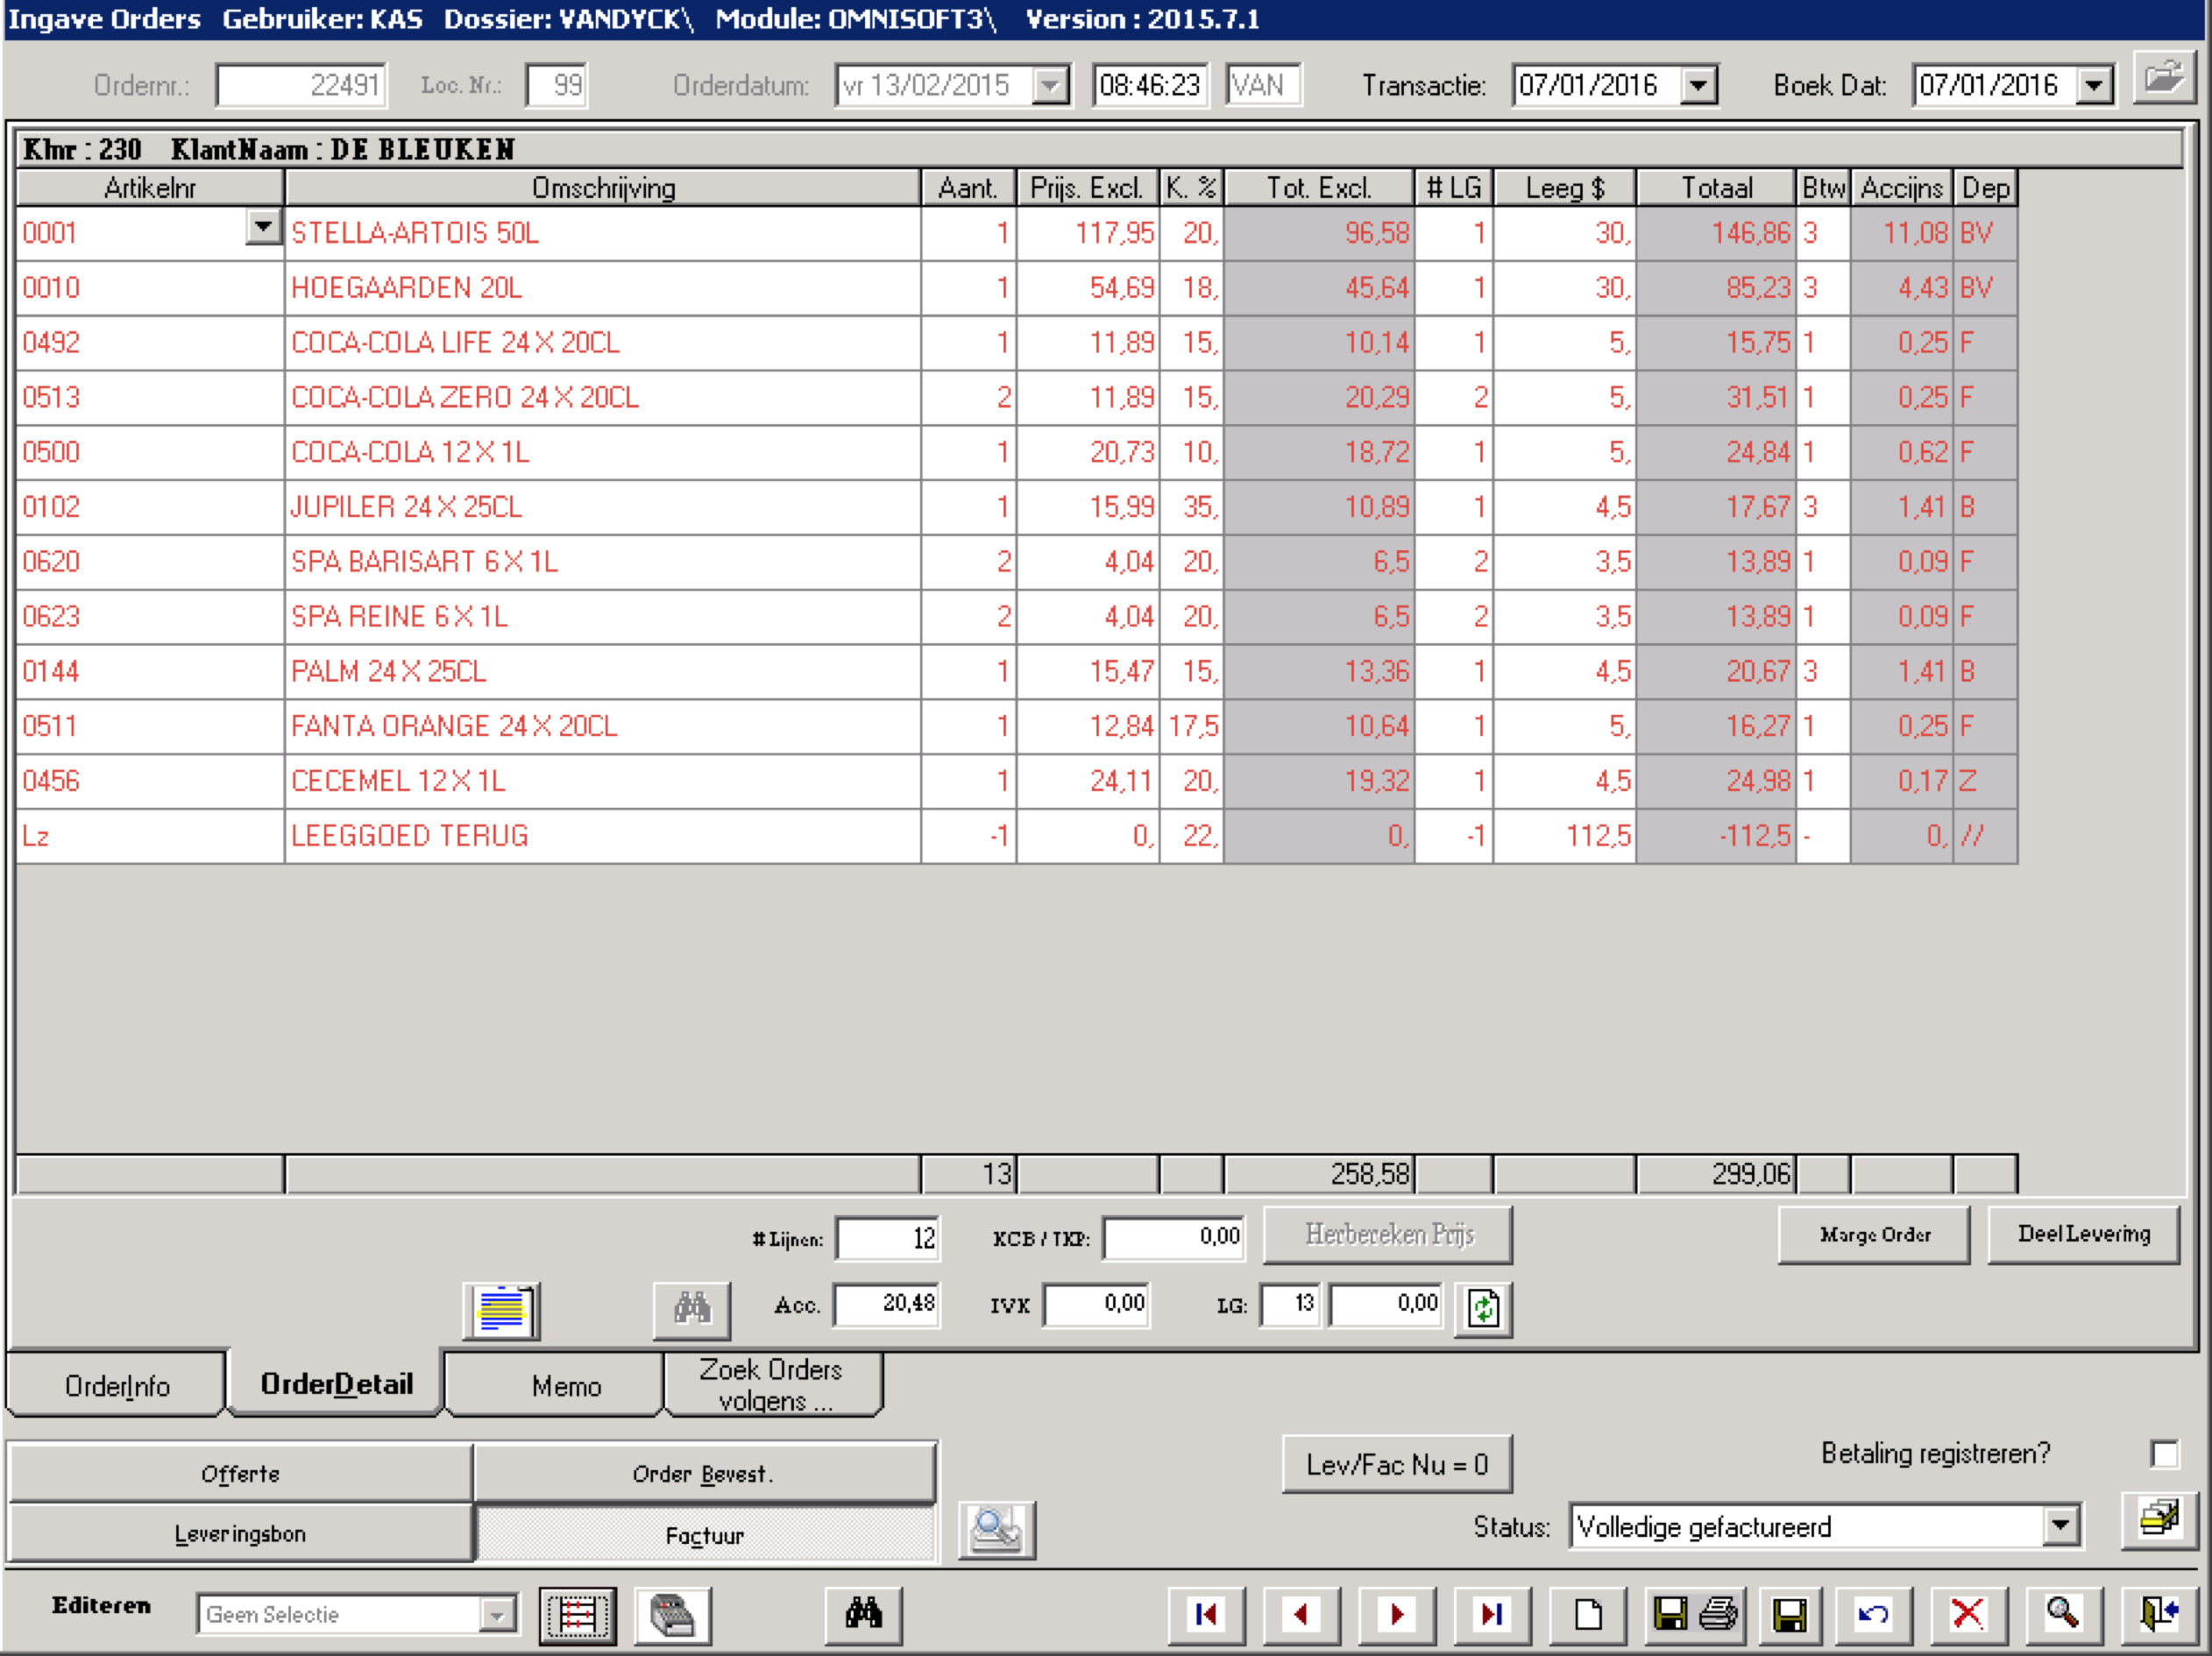Click the Leveringsbon button
Viewport: 2212px width, 1656px height.
(x=240, y=1533)
